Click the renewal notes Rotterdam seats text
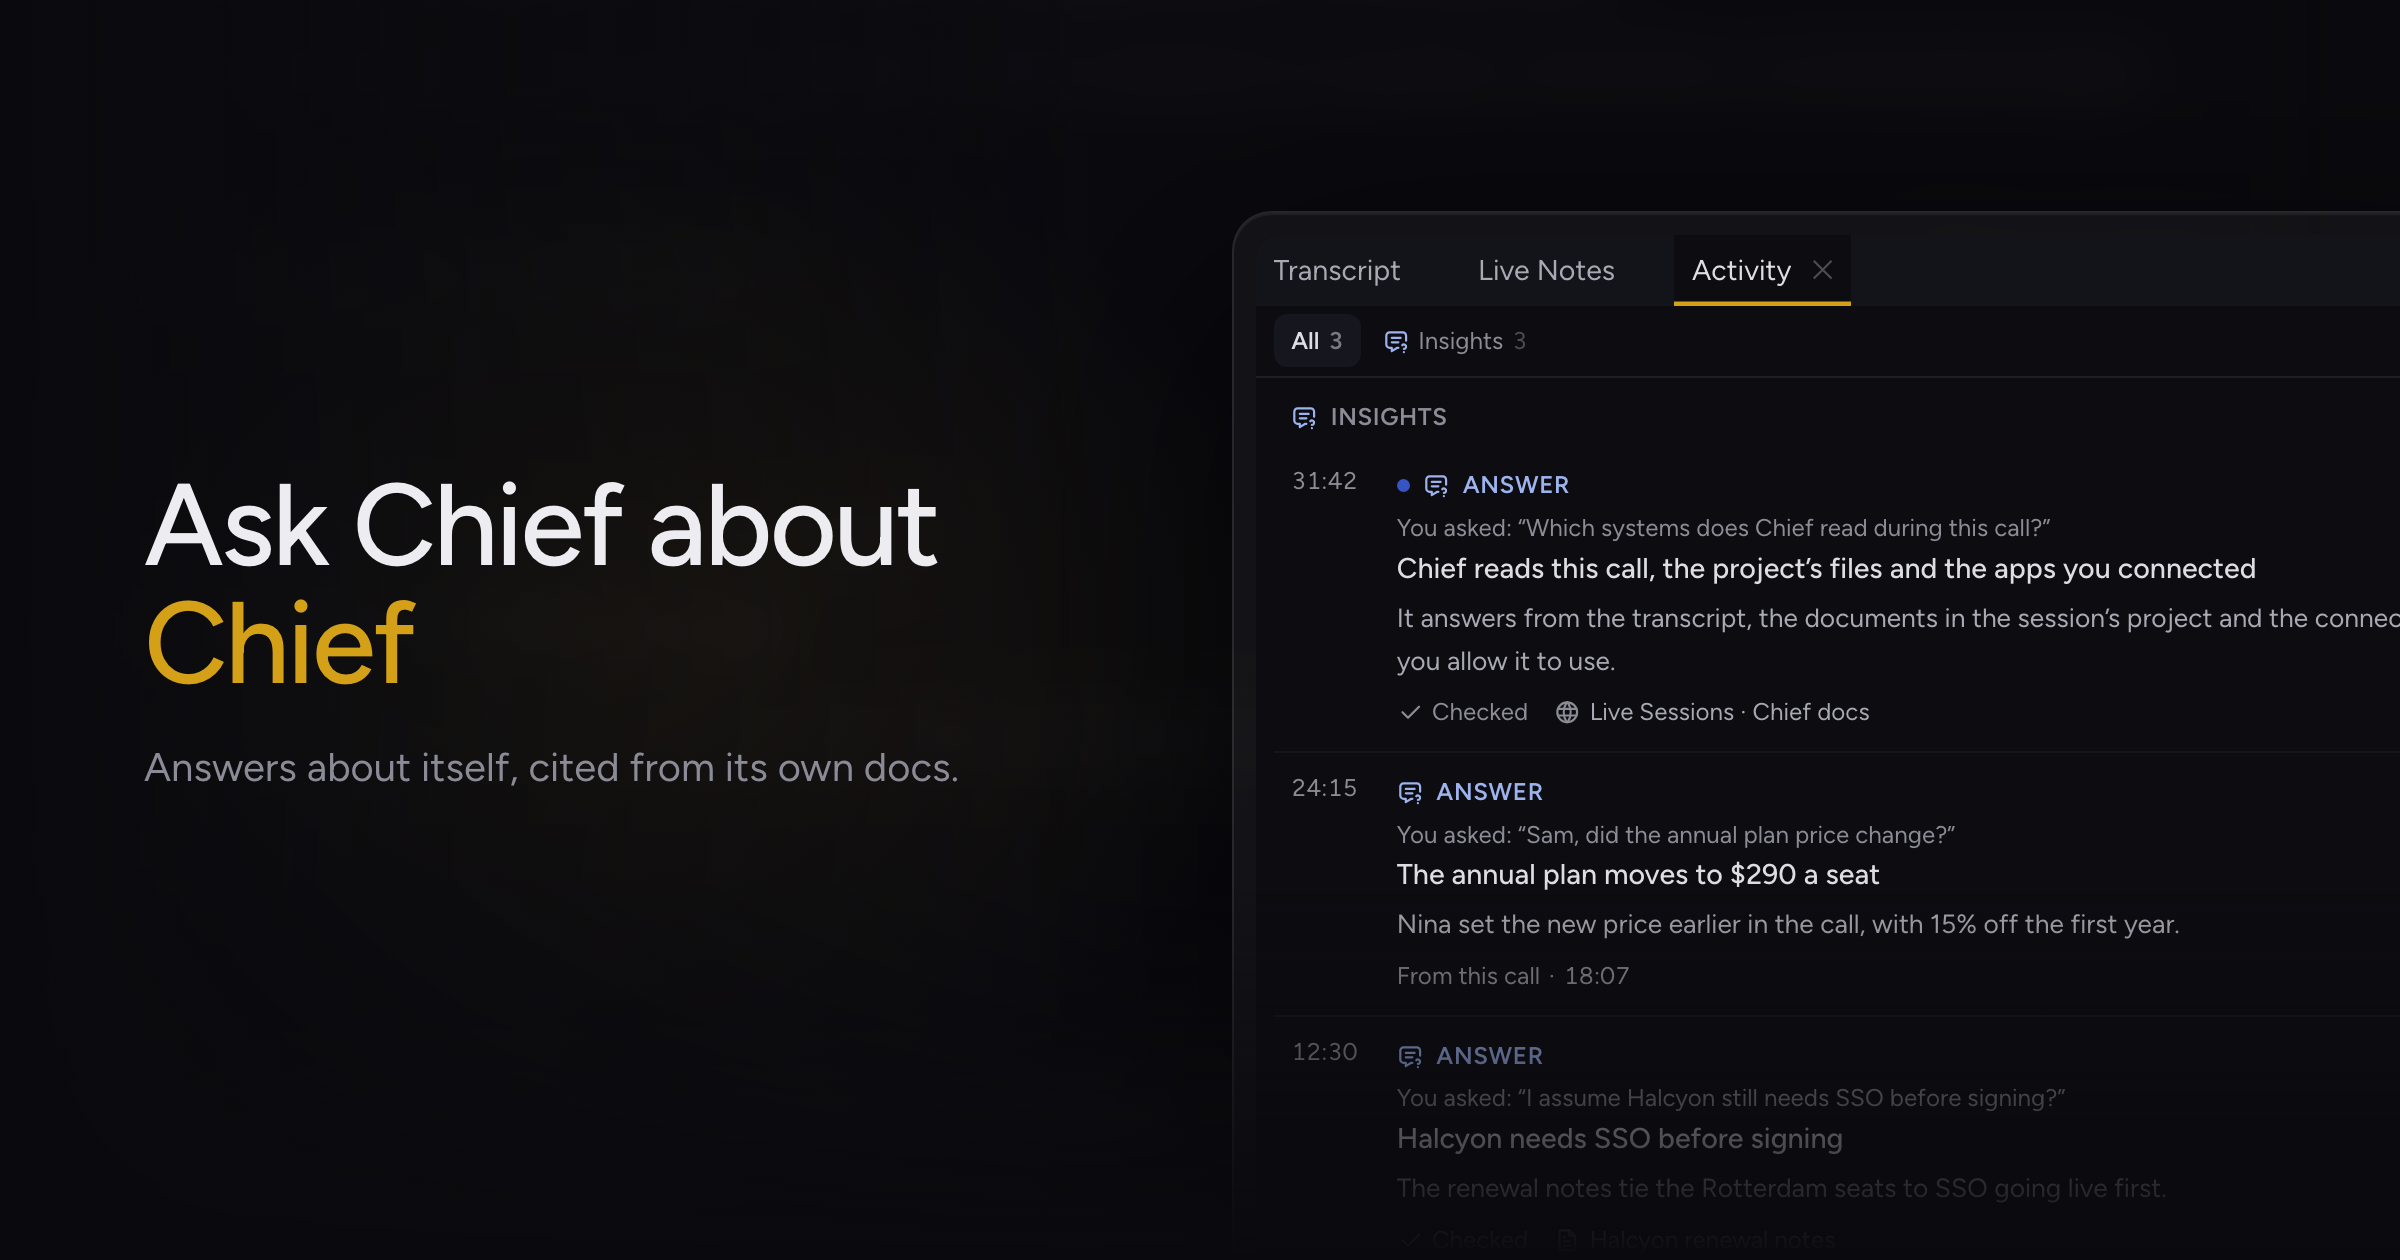 (1781, 1188)
